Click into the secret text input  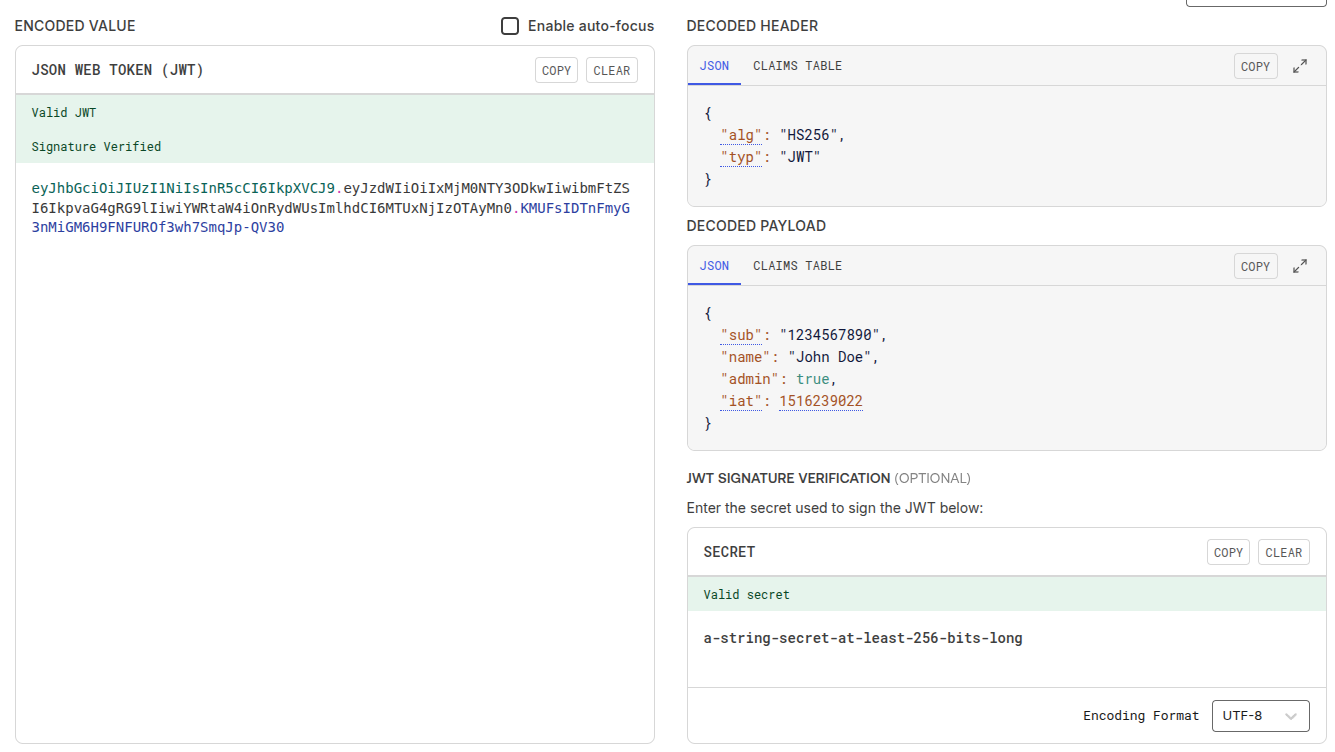862,638
